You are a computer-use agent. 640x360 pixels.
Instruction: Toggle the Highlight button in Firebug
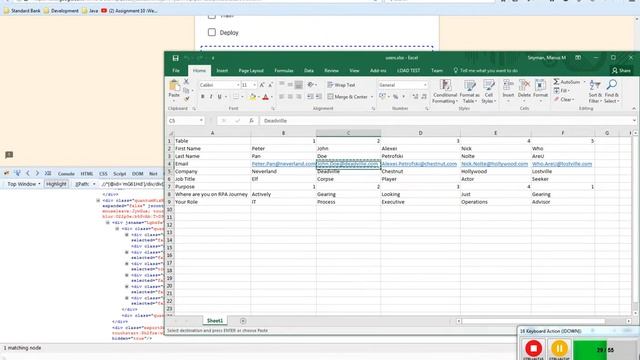point(56,184)
